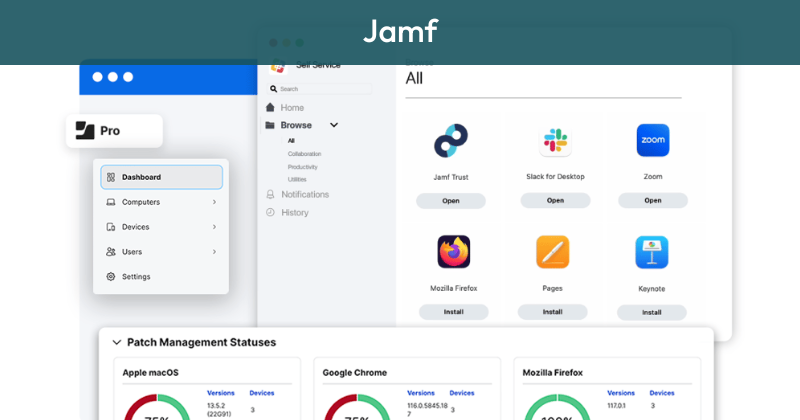Open the Computers menu item
The image size is (800, 420).
[x=161, y=202]
